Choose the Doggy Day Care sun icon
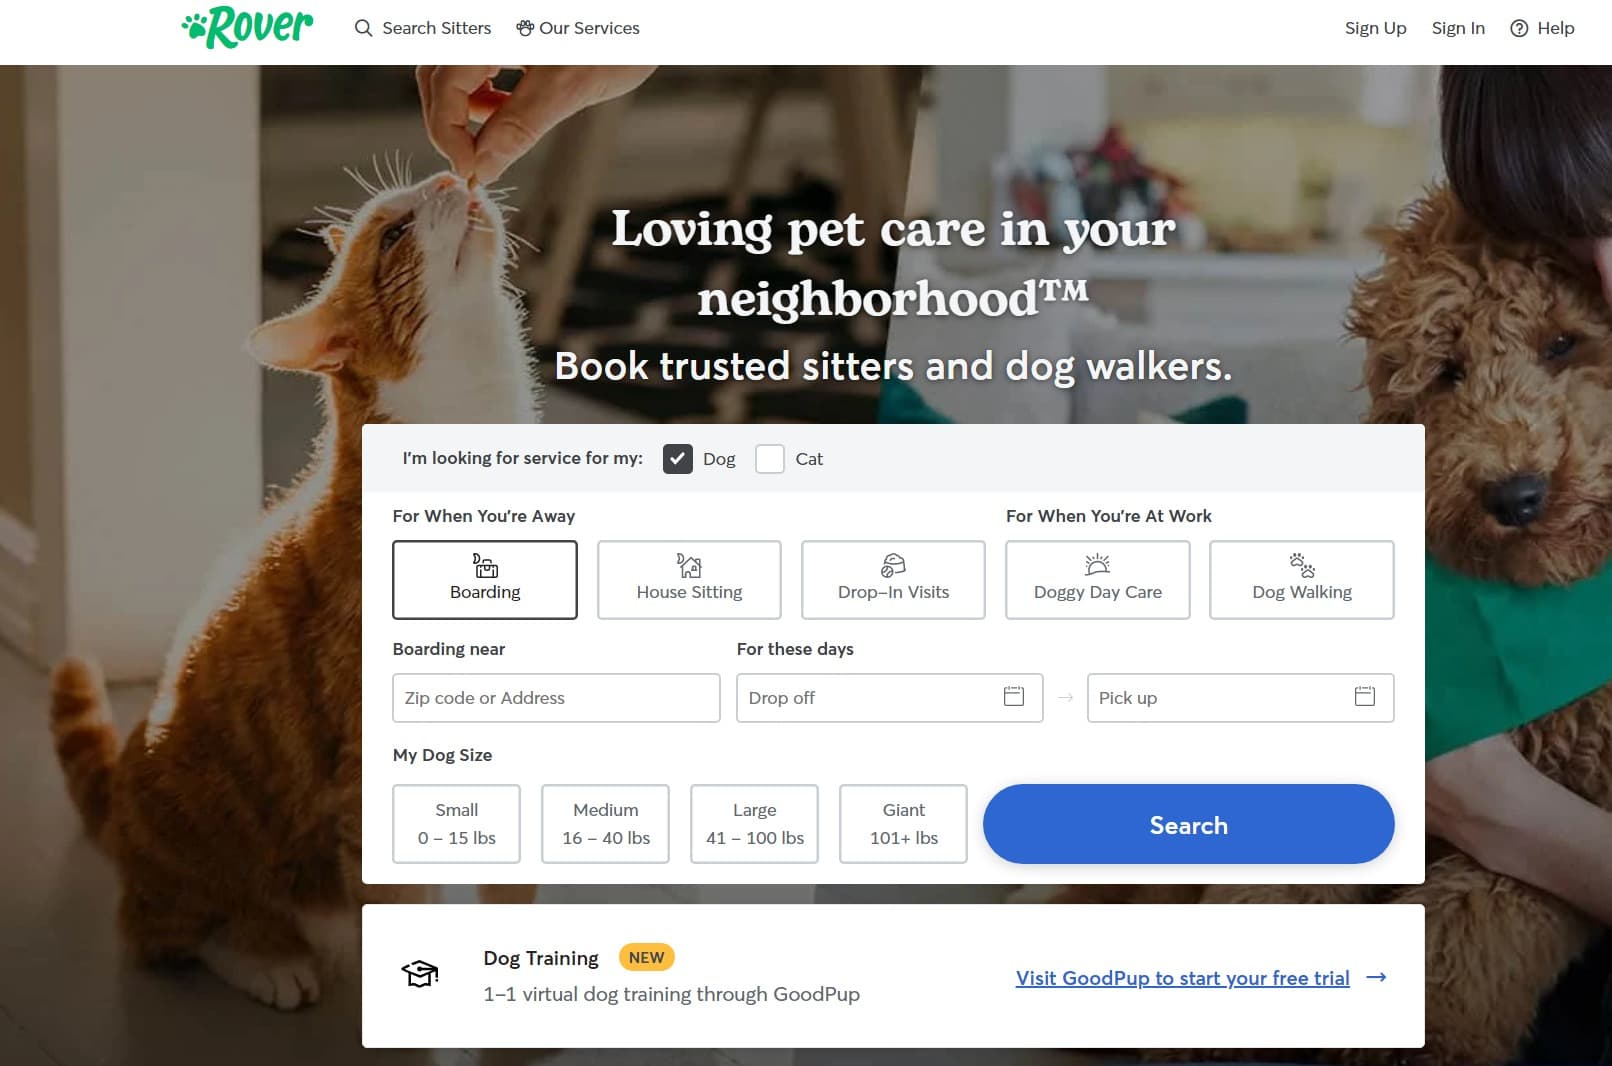1612x1066 pixels. (x=1097, y=565)
